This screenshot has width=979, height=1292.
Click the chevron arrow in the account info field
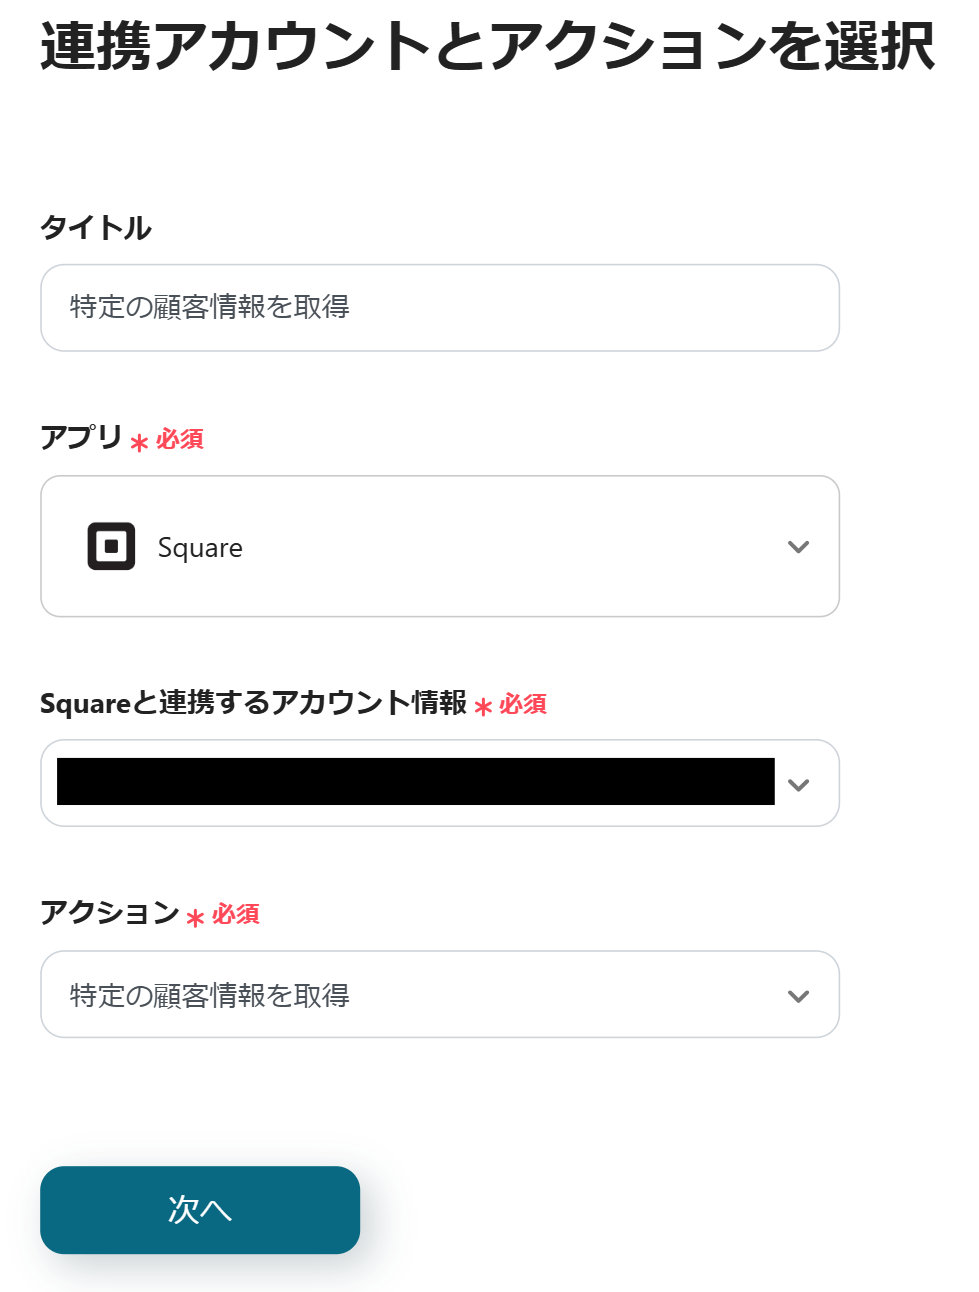pos(798,785)
